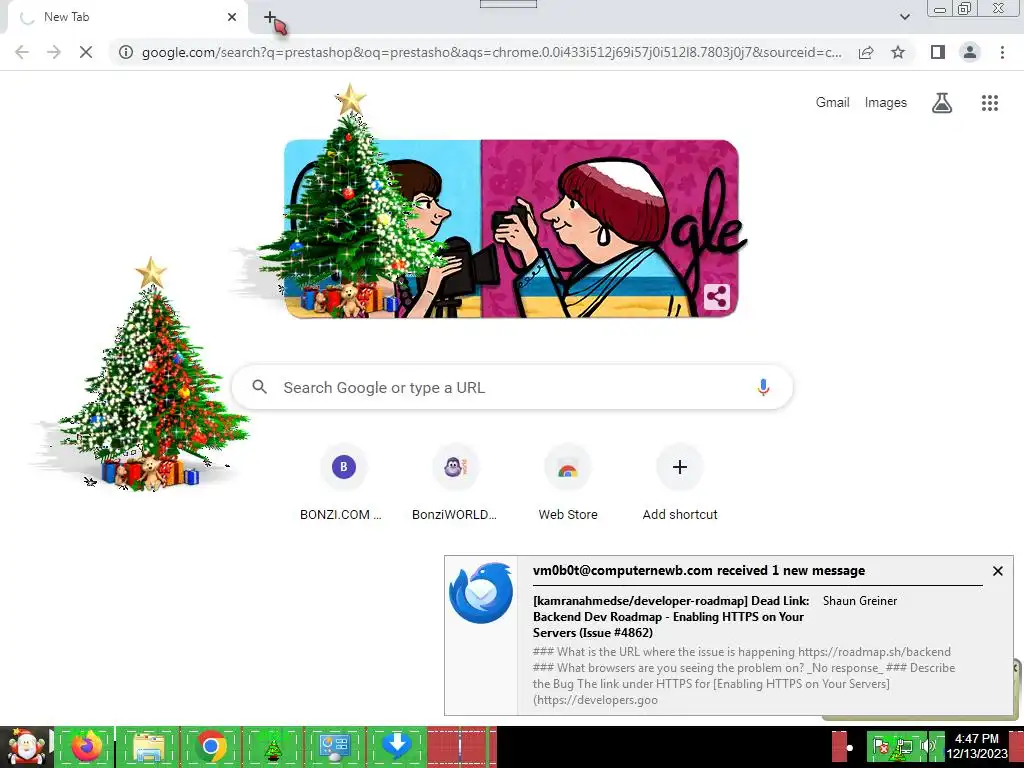The height and width of the screenshot is (768, 1024).
Task: Add a new shortcut tile
Action: [x=680, y=483]
